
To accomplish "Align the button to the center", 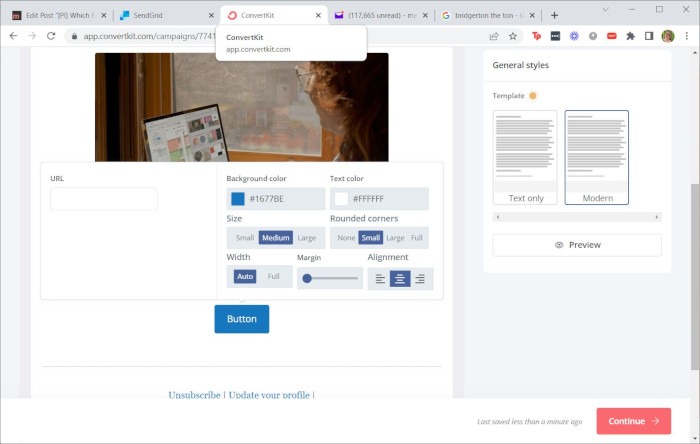I will [x=400, y=279].
